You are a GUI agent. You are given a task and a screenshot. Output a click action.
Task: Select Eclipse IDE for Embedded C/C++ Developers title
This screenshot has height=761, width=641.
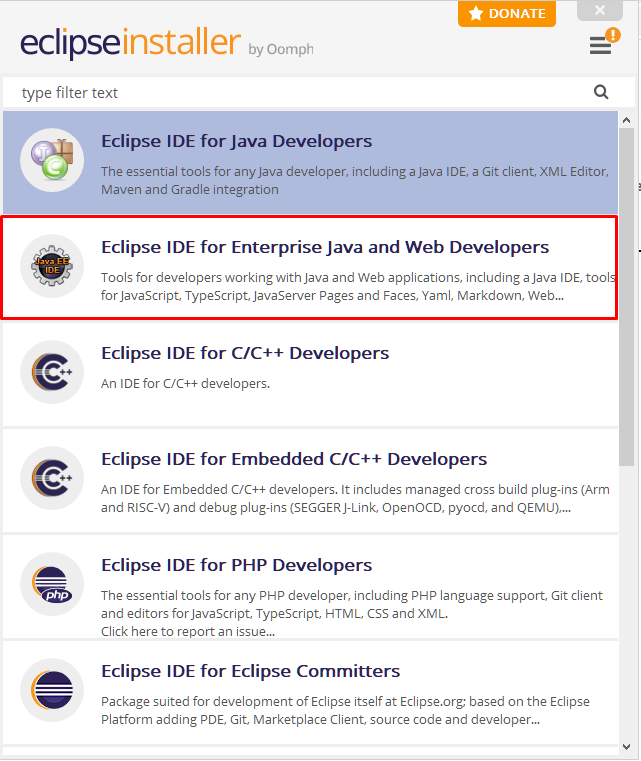pos(294,459)
